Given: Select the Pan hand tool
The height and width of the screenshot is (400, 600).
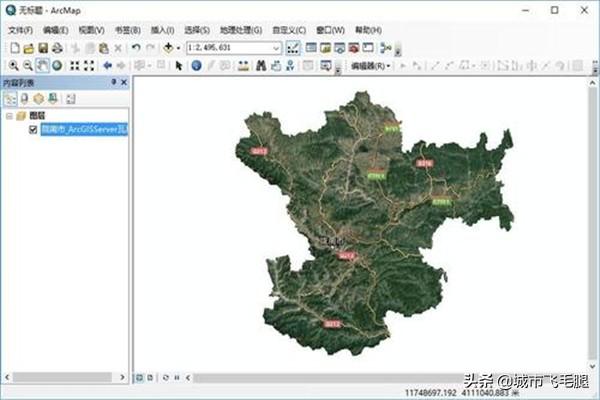Looking at the screenshot, I should [42, 66].
